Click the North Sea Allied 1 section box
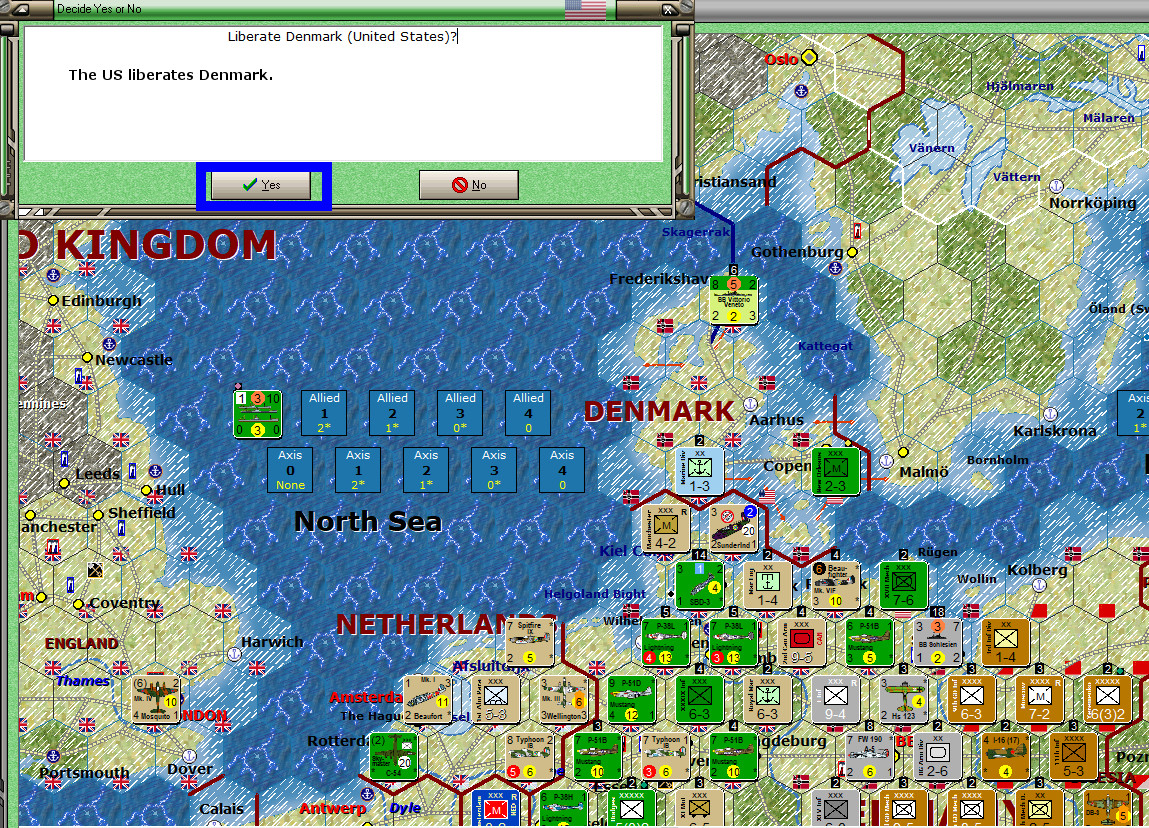Image resolution: width=1149 pixels, height=828 pixels. [324, 413]
